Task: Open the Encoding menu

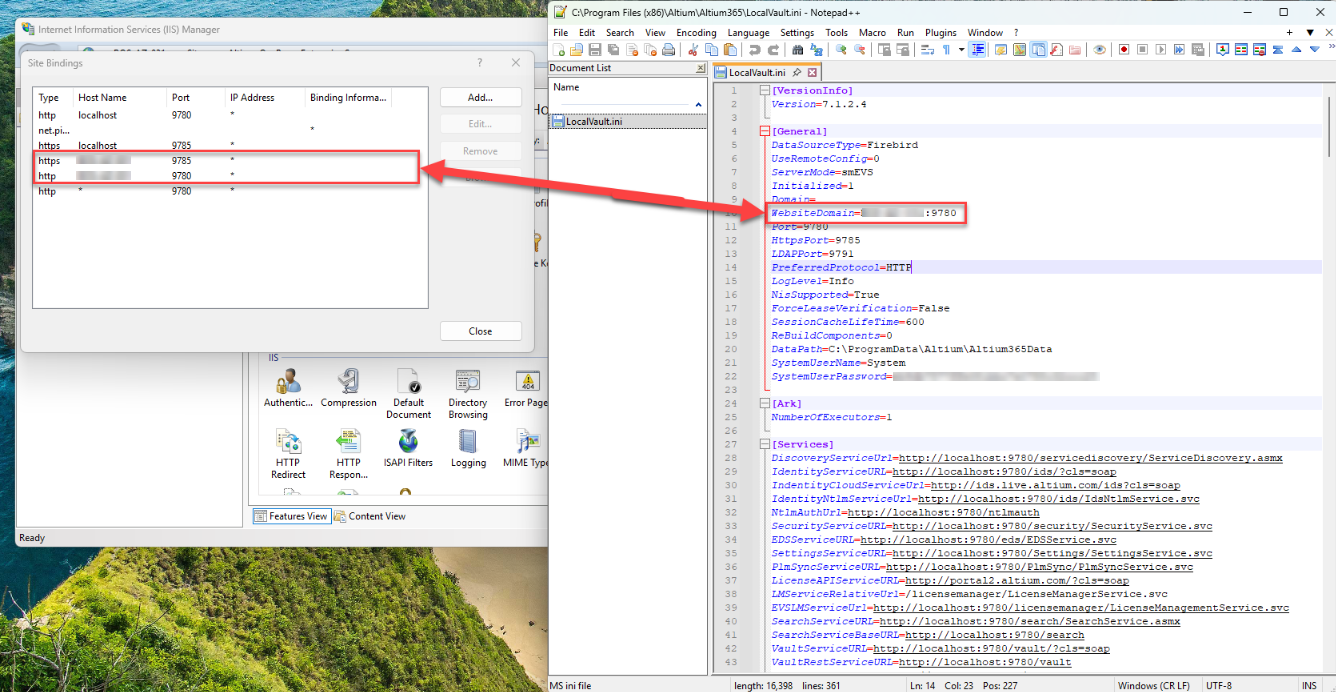Action: pyautogui.click(x=696, y=32)
